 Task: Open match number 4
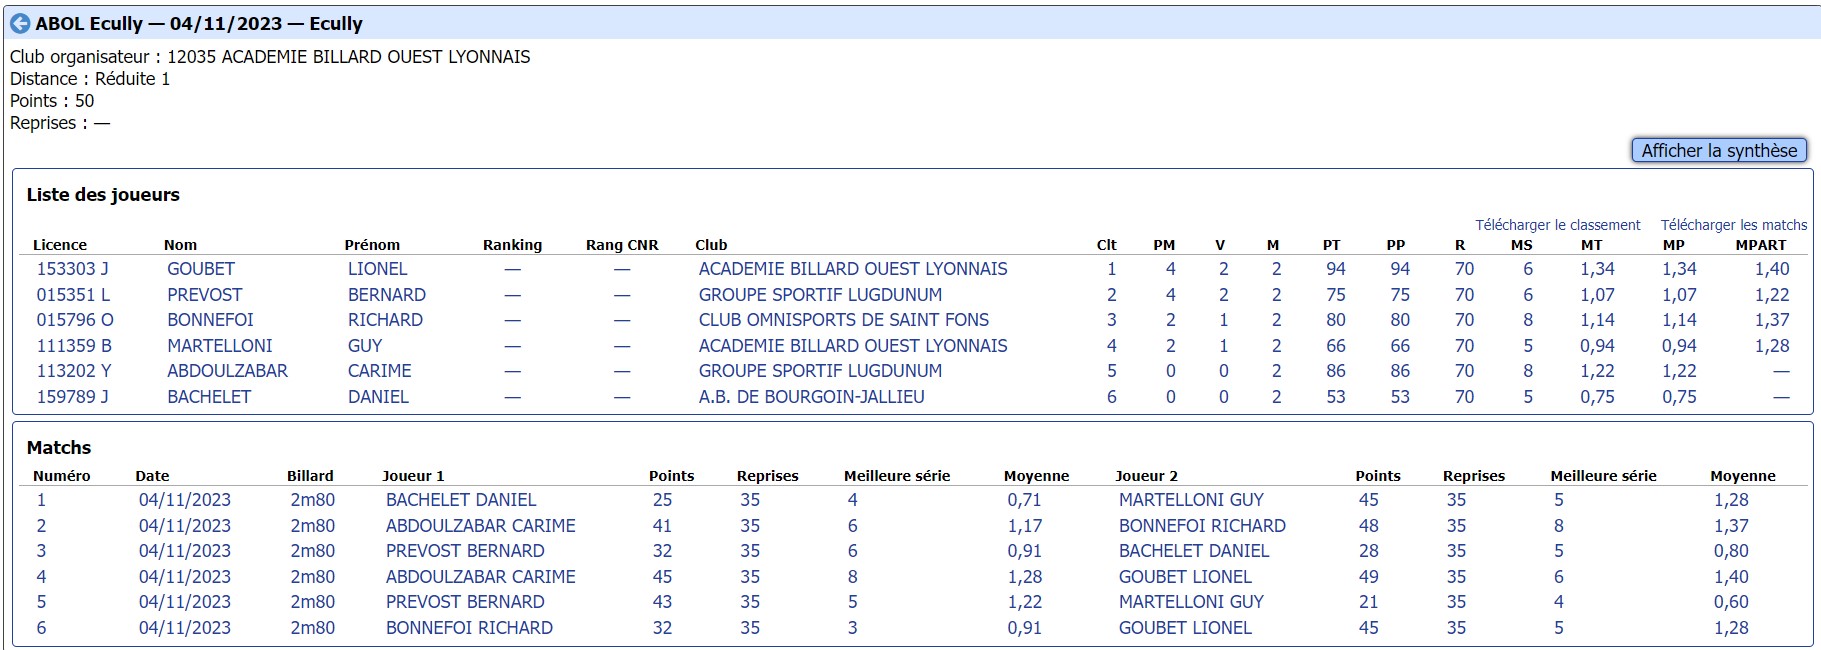click(41, 577)
